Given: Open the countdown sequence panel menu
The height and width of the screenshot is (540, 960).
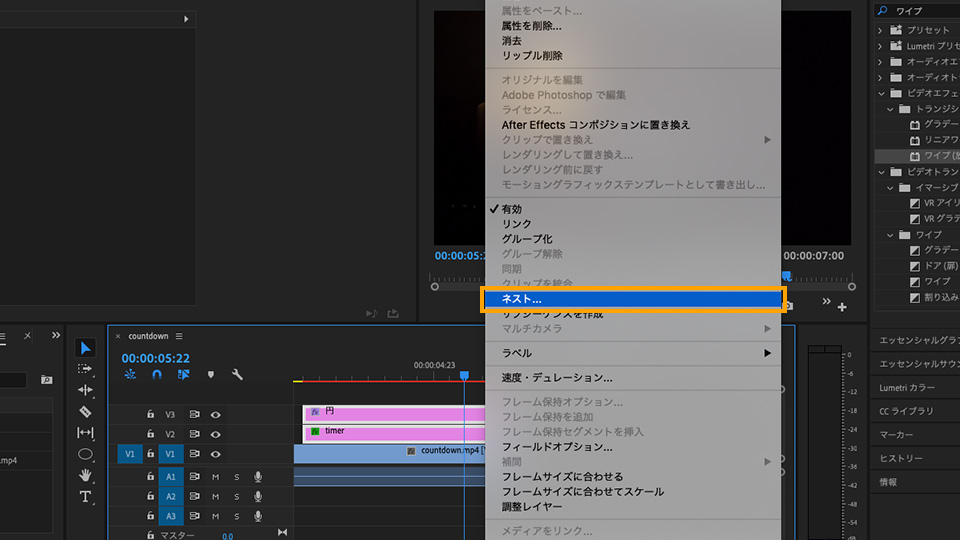Looking at the screenshot, I should pyautogui.click(x=179, y=336).
